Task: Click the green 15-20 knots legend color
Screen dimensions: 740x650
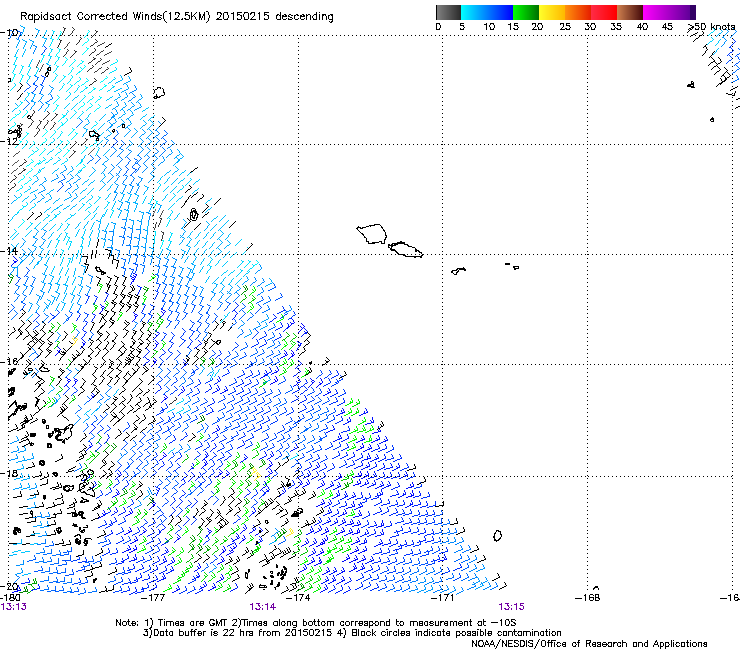Action: tap(526, 12)
